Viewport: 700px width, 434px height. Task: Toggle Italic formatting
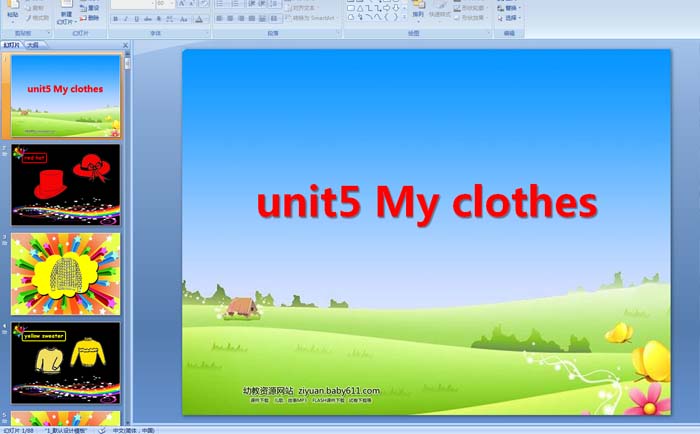[126, 19]
